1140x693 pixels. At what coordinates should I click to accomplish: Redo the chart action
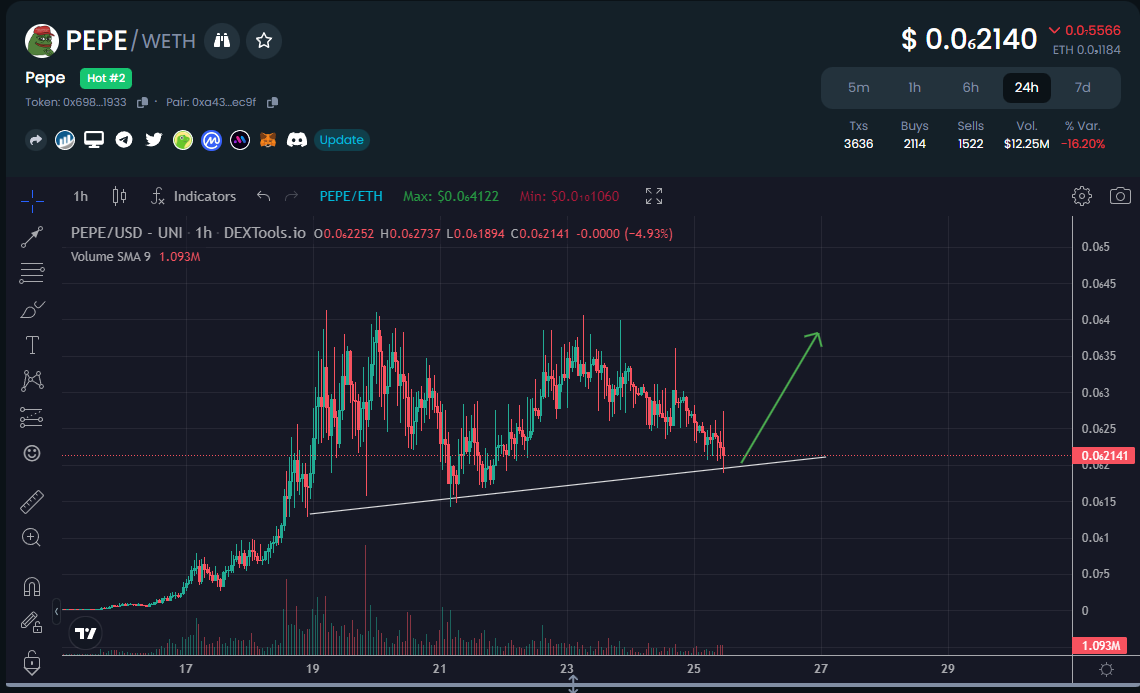292,196
